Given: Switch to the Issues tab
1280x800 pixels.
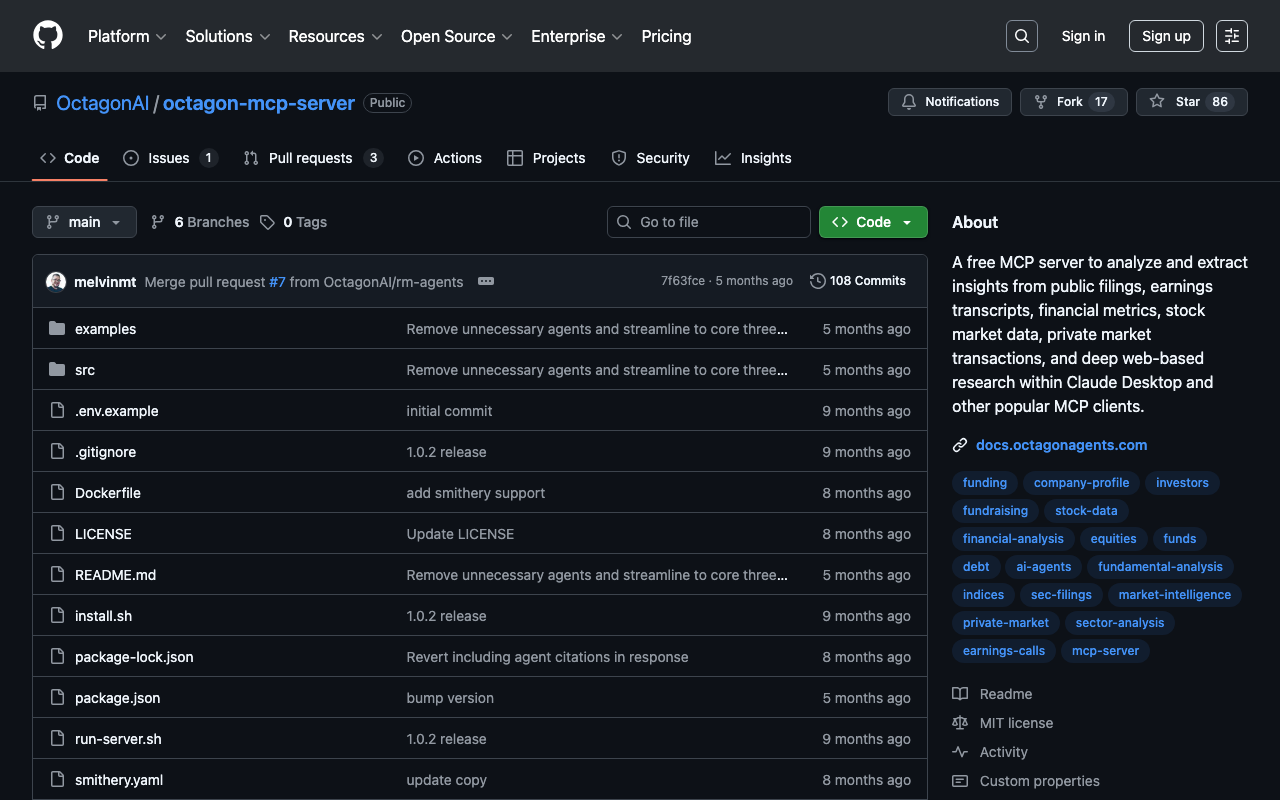Looking at the screenshot, I should tap(169, 158).
